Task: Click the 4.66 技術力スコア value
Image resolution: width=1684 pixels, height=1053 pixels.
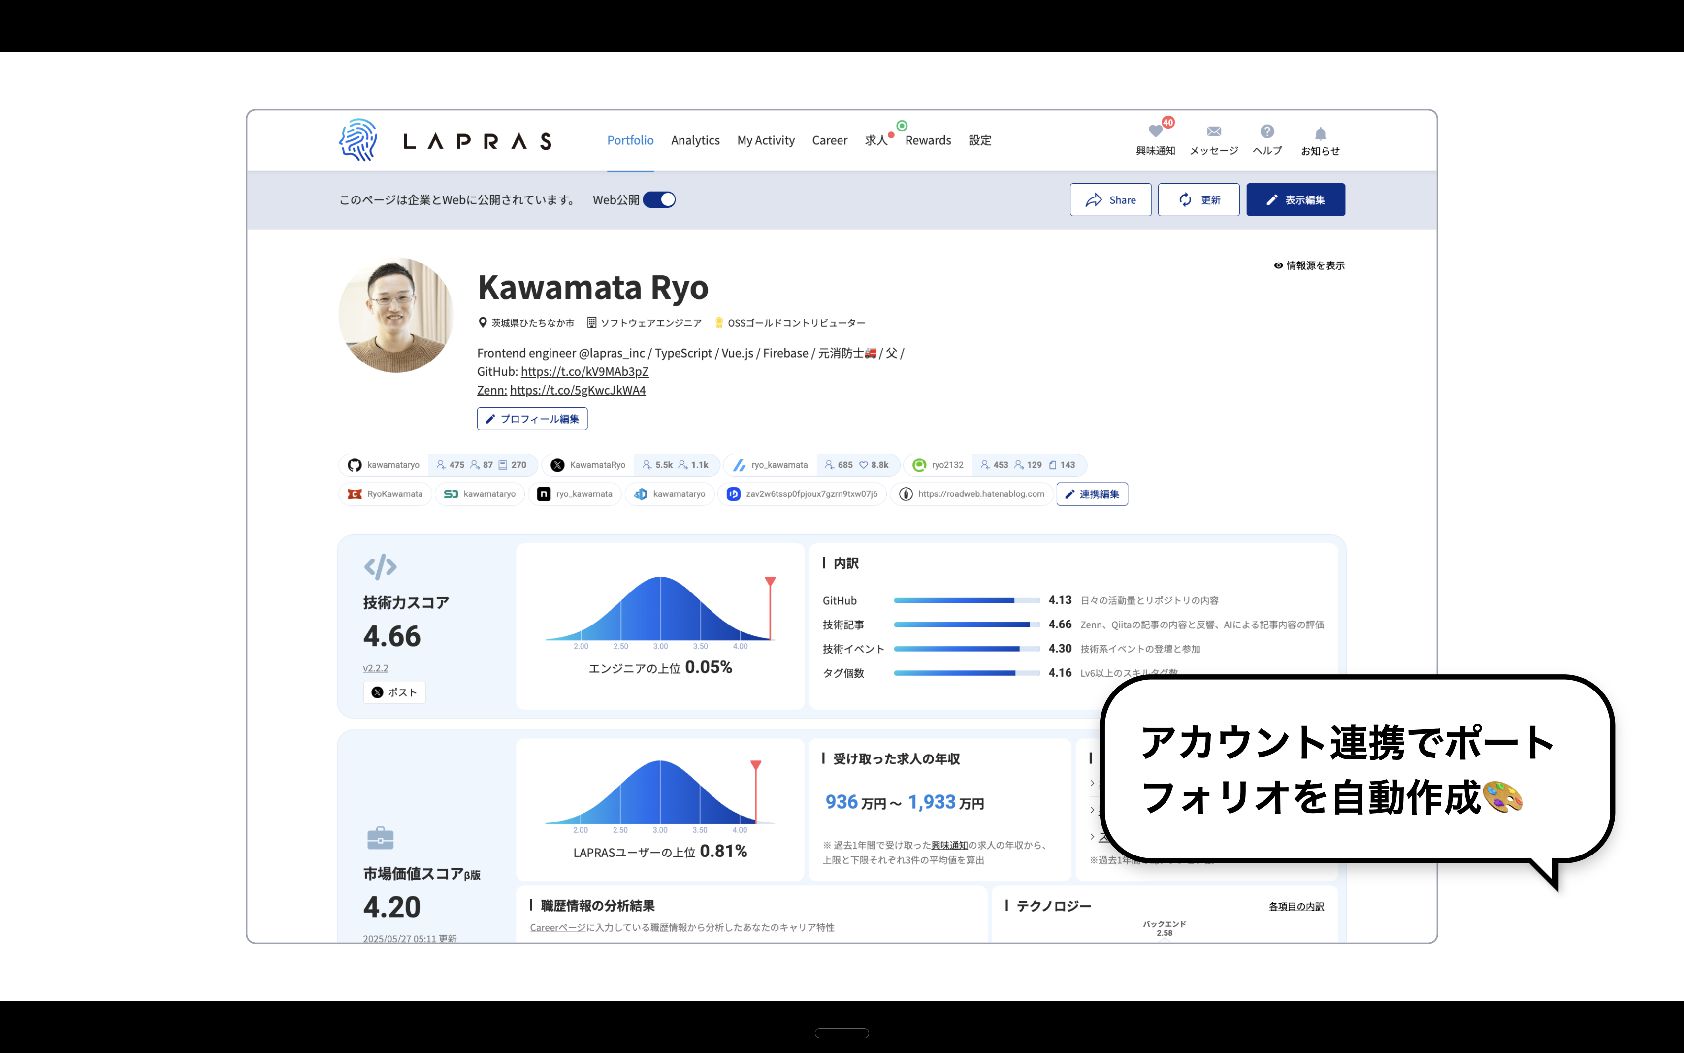Action: (x=392, y=636)
